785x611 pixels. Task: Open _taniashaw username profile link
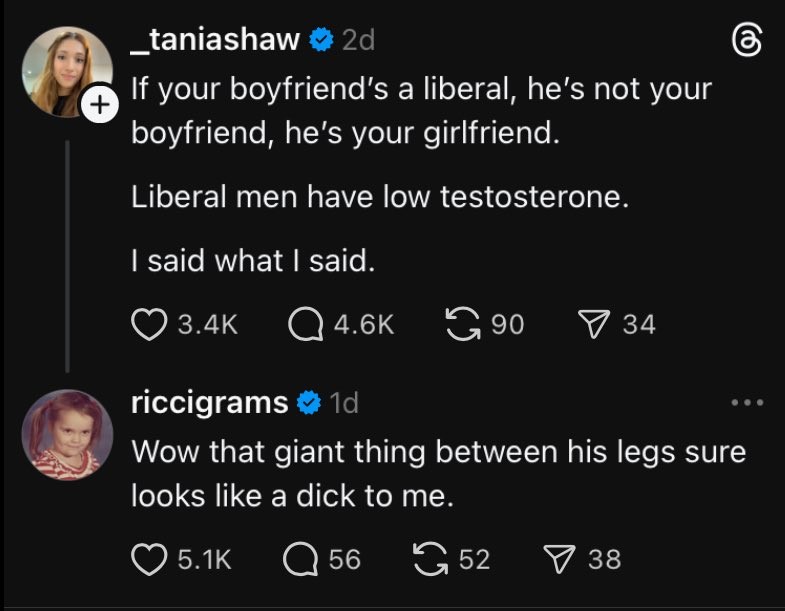(216, 40)
